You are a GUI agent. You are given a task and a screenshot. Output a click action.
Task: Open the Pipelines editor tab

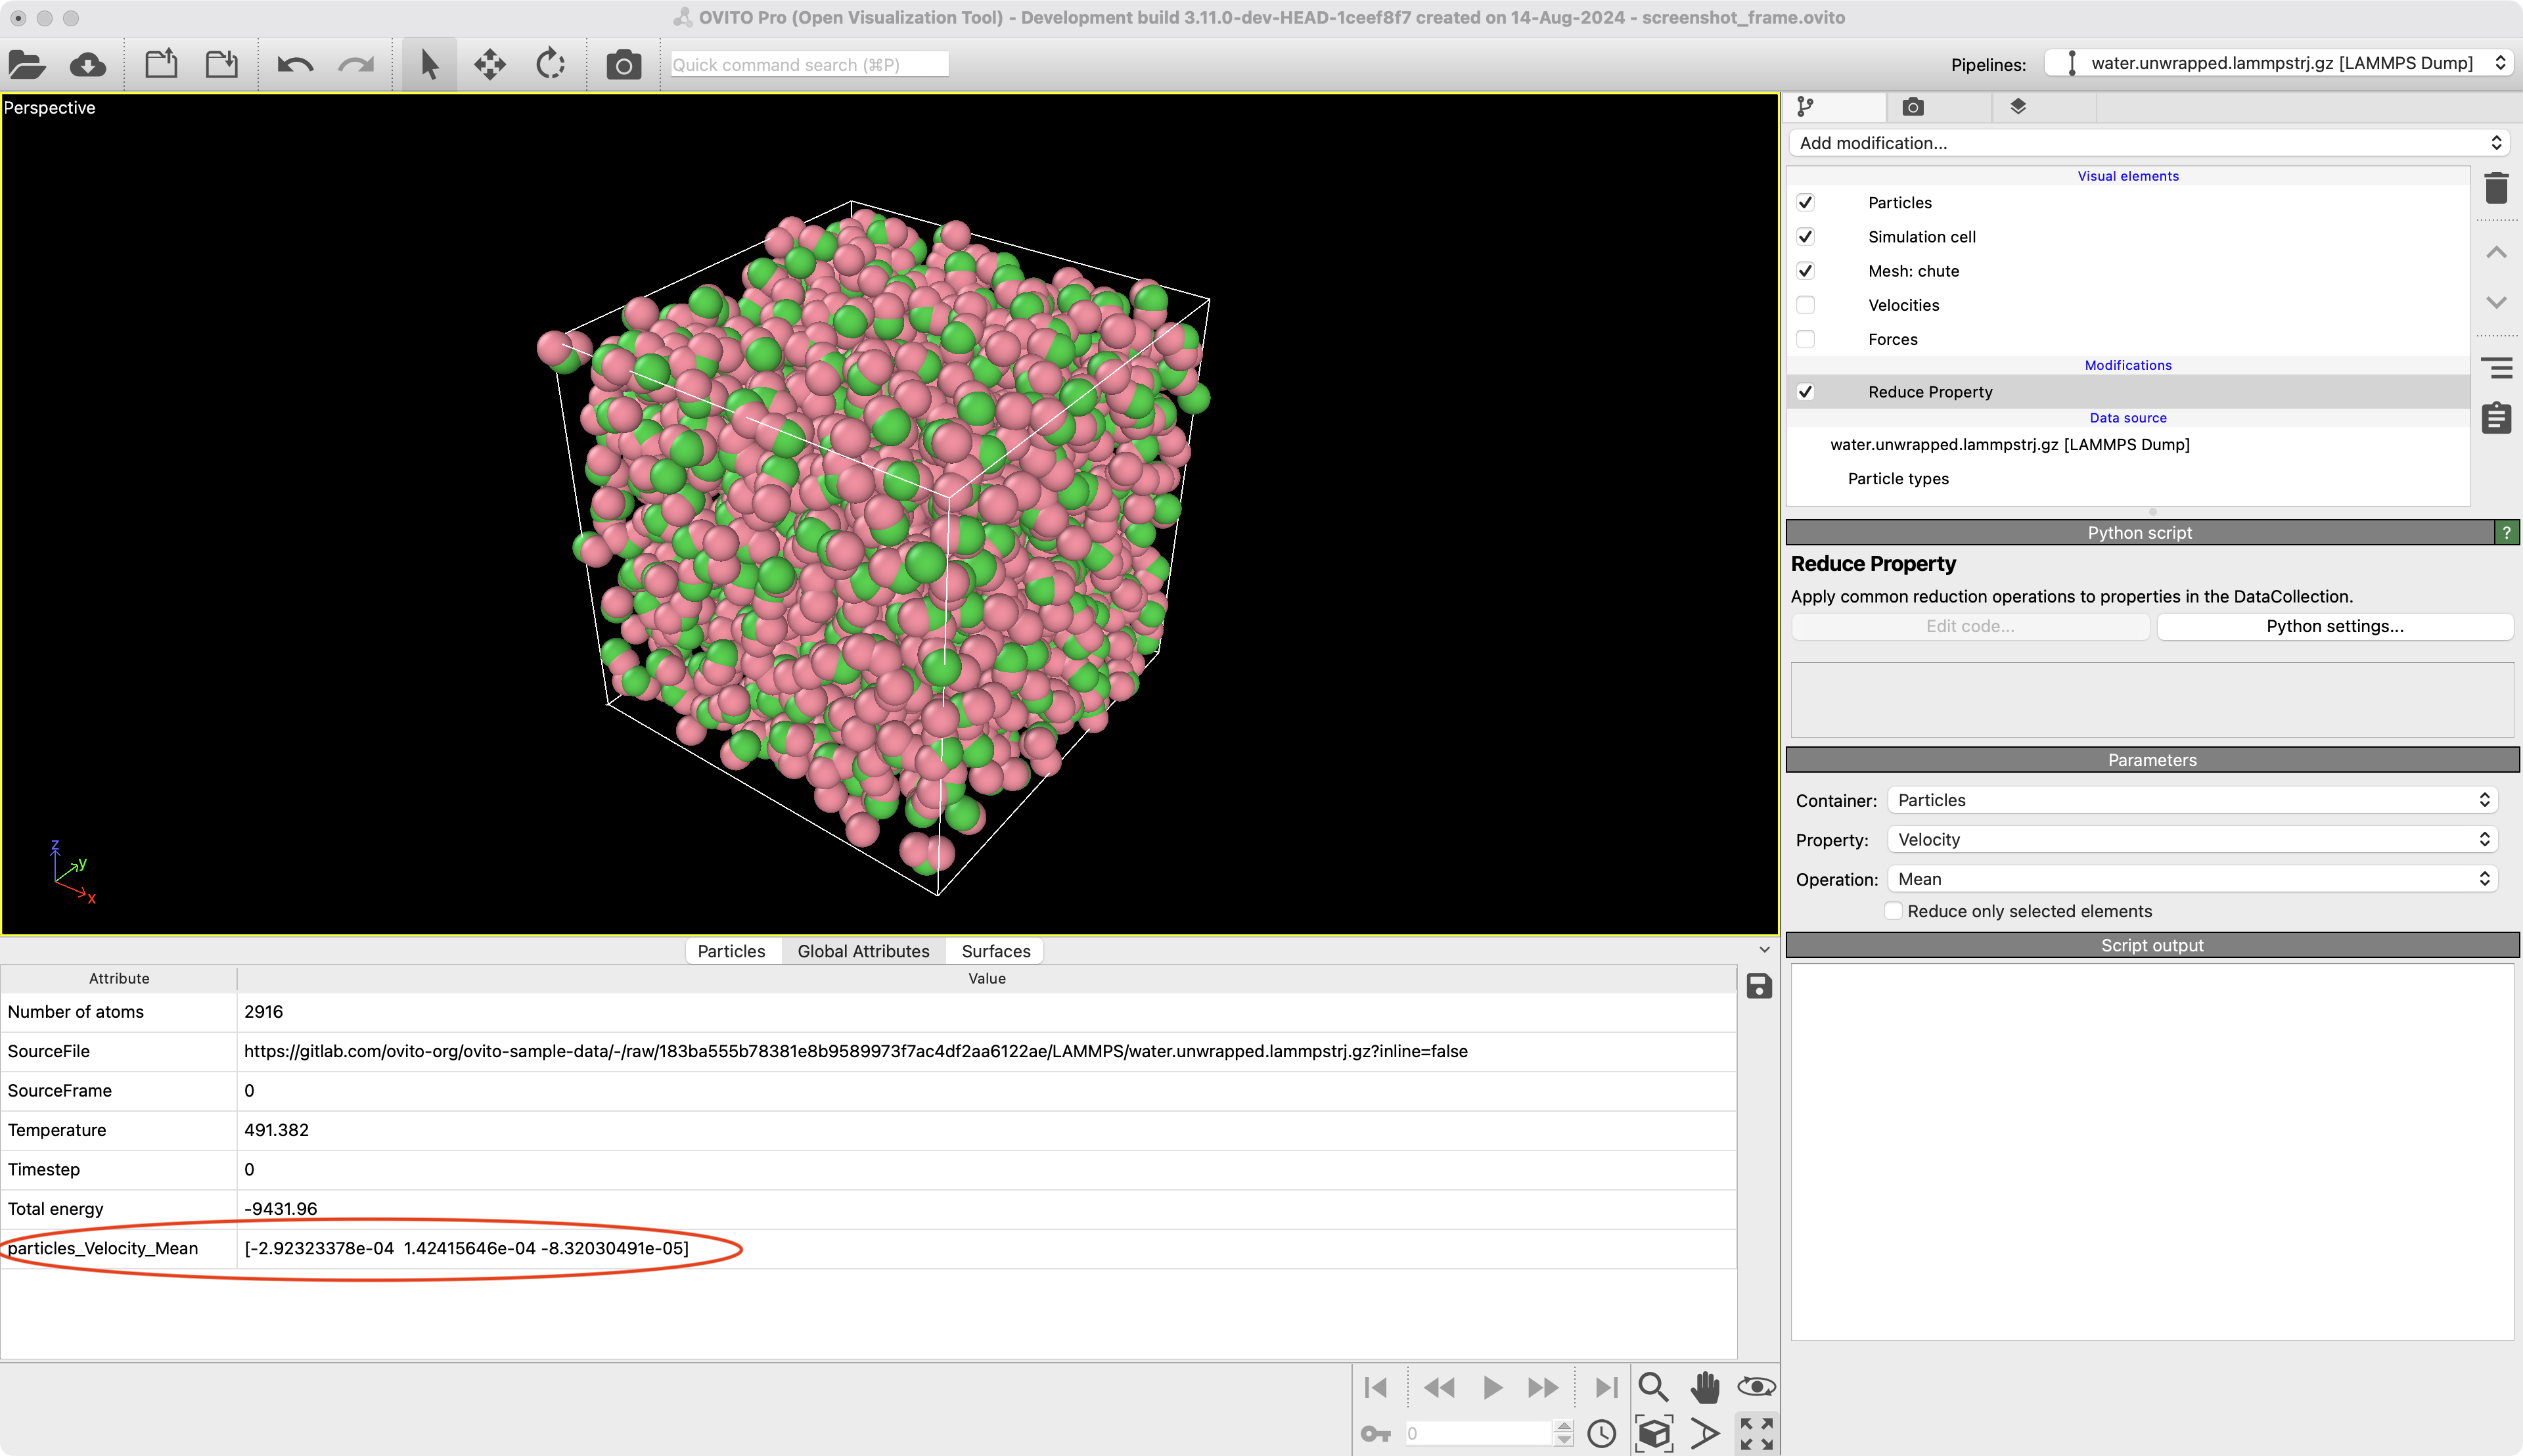pyautogui.click(x=1806, y=107)
